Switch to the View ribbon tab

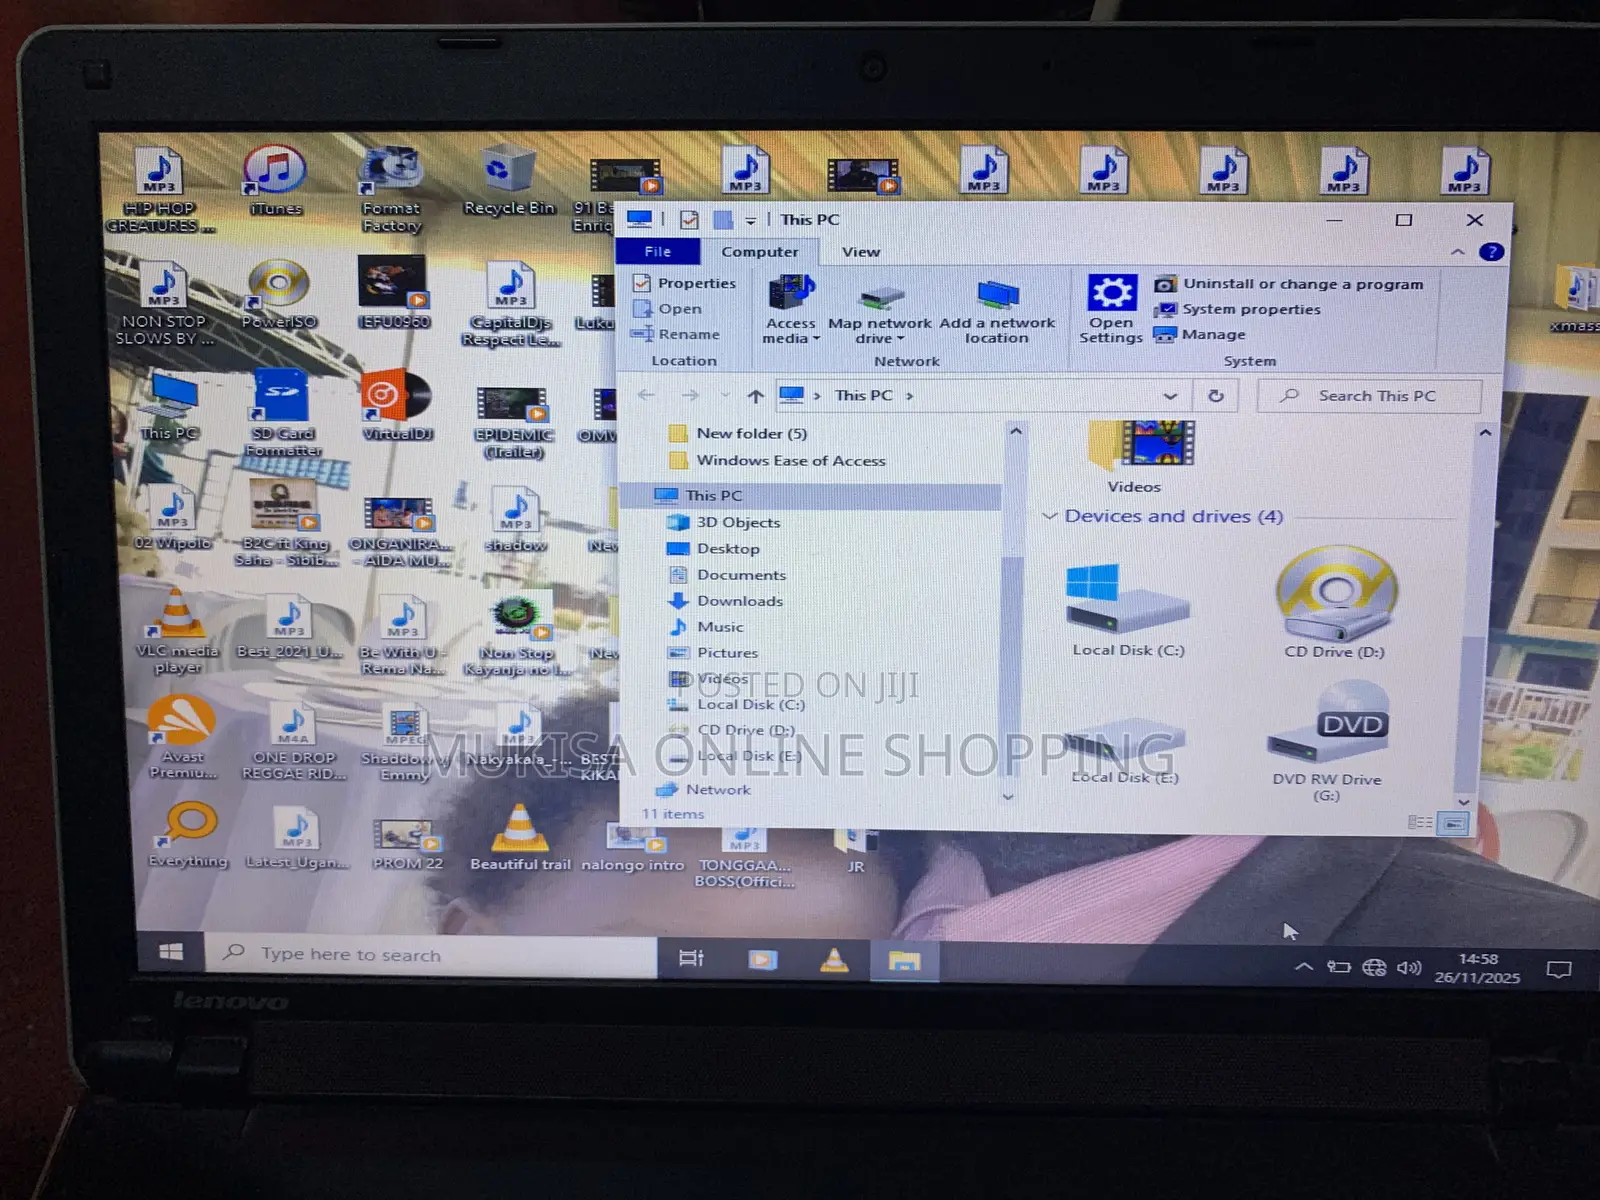(861, 252)
